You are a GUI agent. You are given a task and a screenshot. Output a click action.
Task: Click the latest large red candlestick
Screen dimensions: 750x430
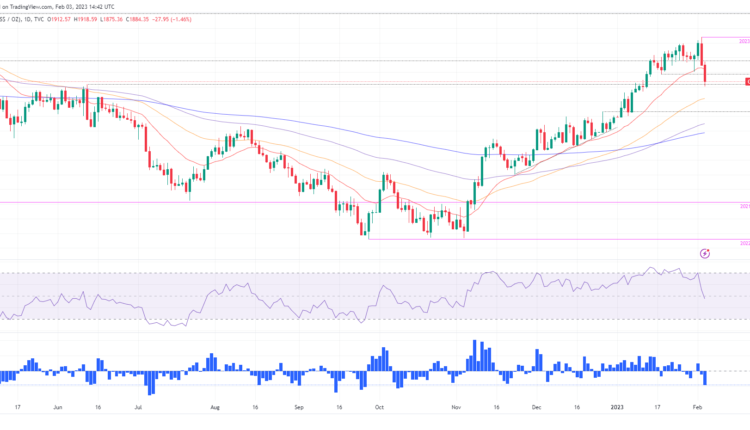(705, 73)
